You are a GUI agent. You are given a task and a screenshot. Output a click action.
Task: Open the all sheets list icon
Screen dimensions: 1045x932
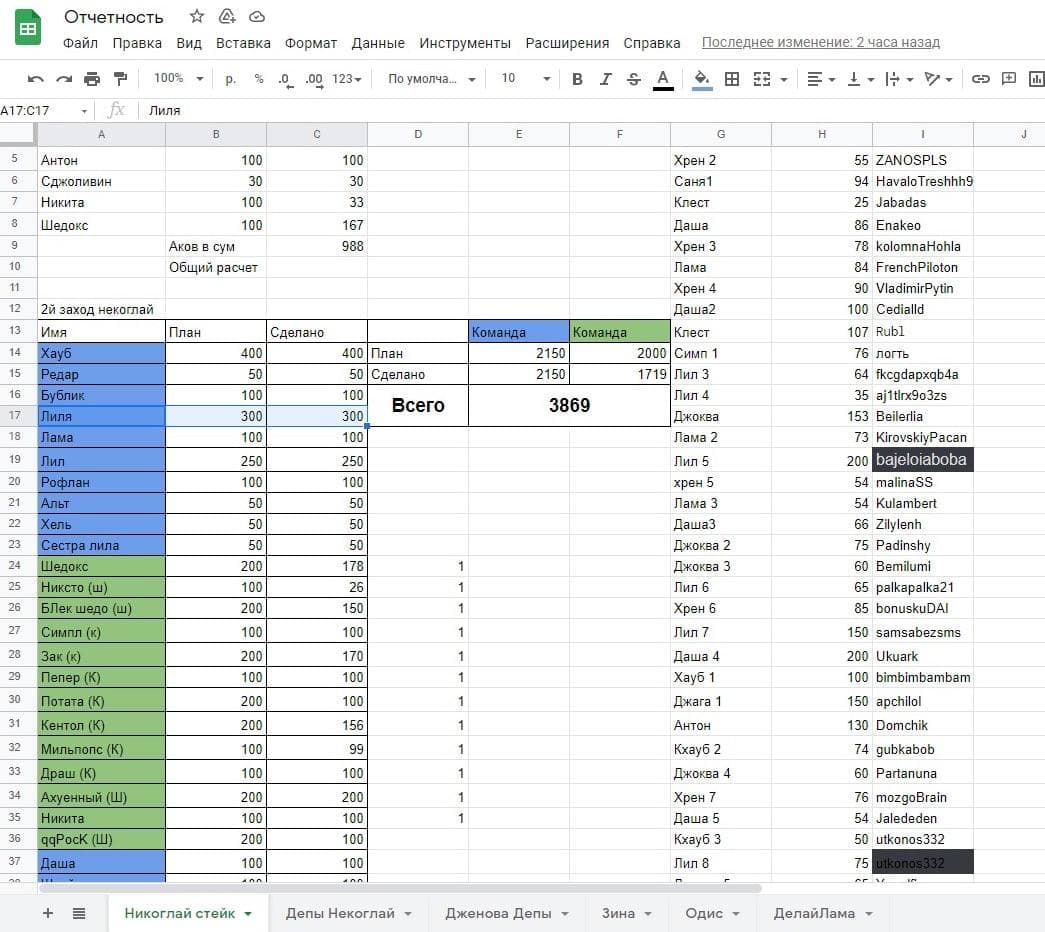79,913
